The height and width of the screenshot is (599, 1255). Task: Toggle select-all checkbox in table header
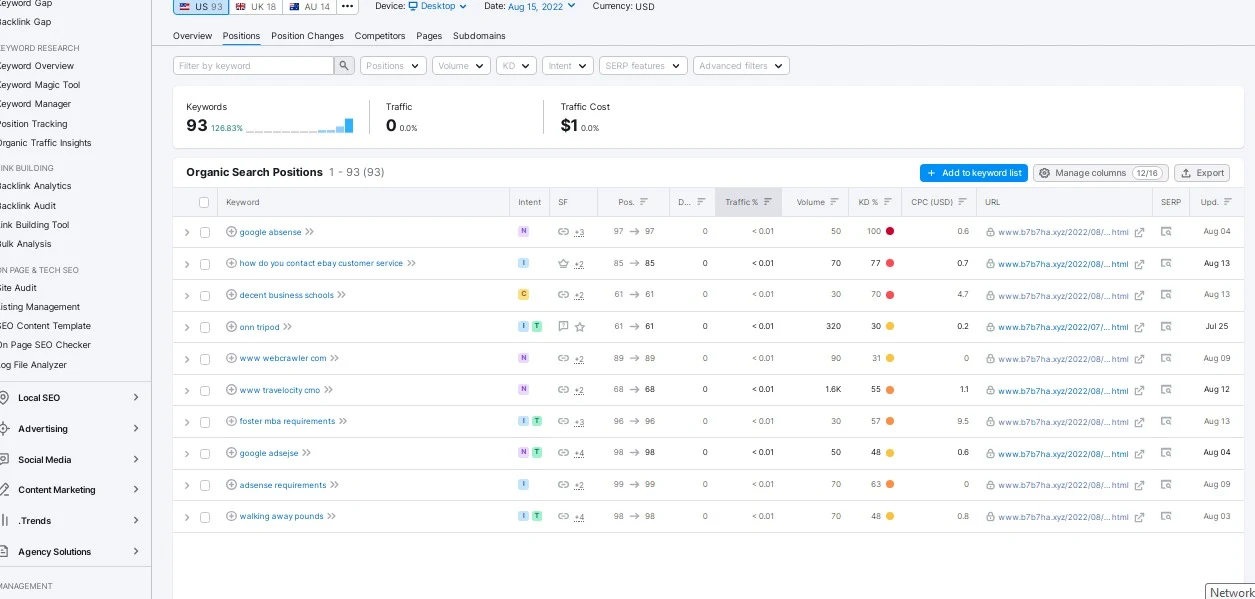click(204, 202)
